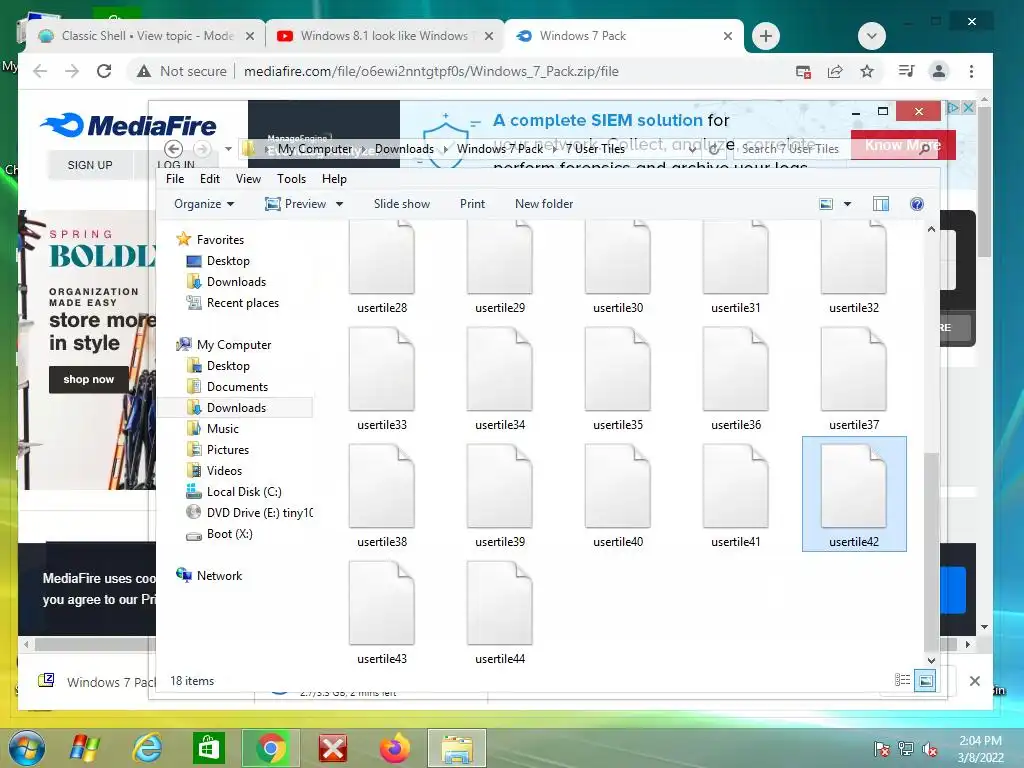This screenshot has width=1024, height=768.
Task: Open Chrome three-dot menu
Action: click(971, 71)
